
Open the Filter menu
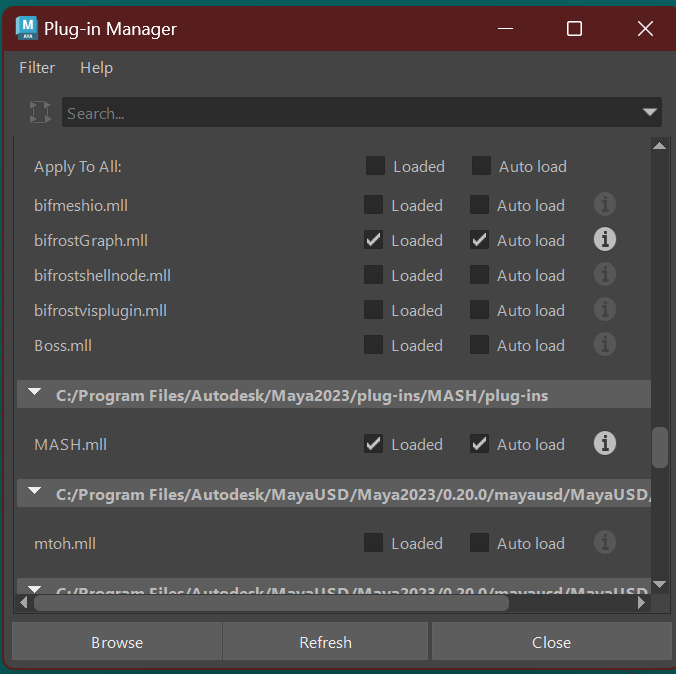(37, 68)
